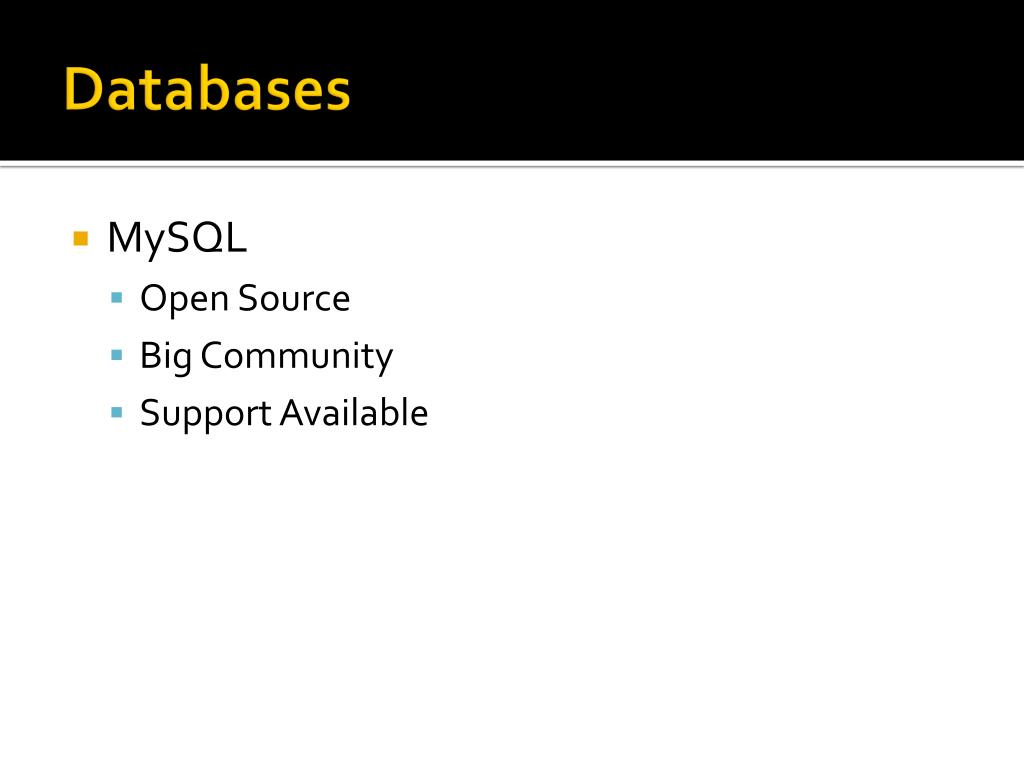Screen dimensions: 1024x768
Task: Click the Databases slide title
Action: 207,90
